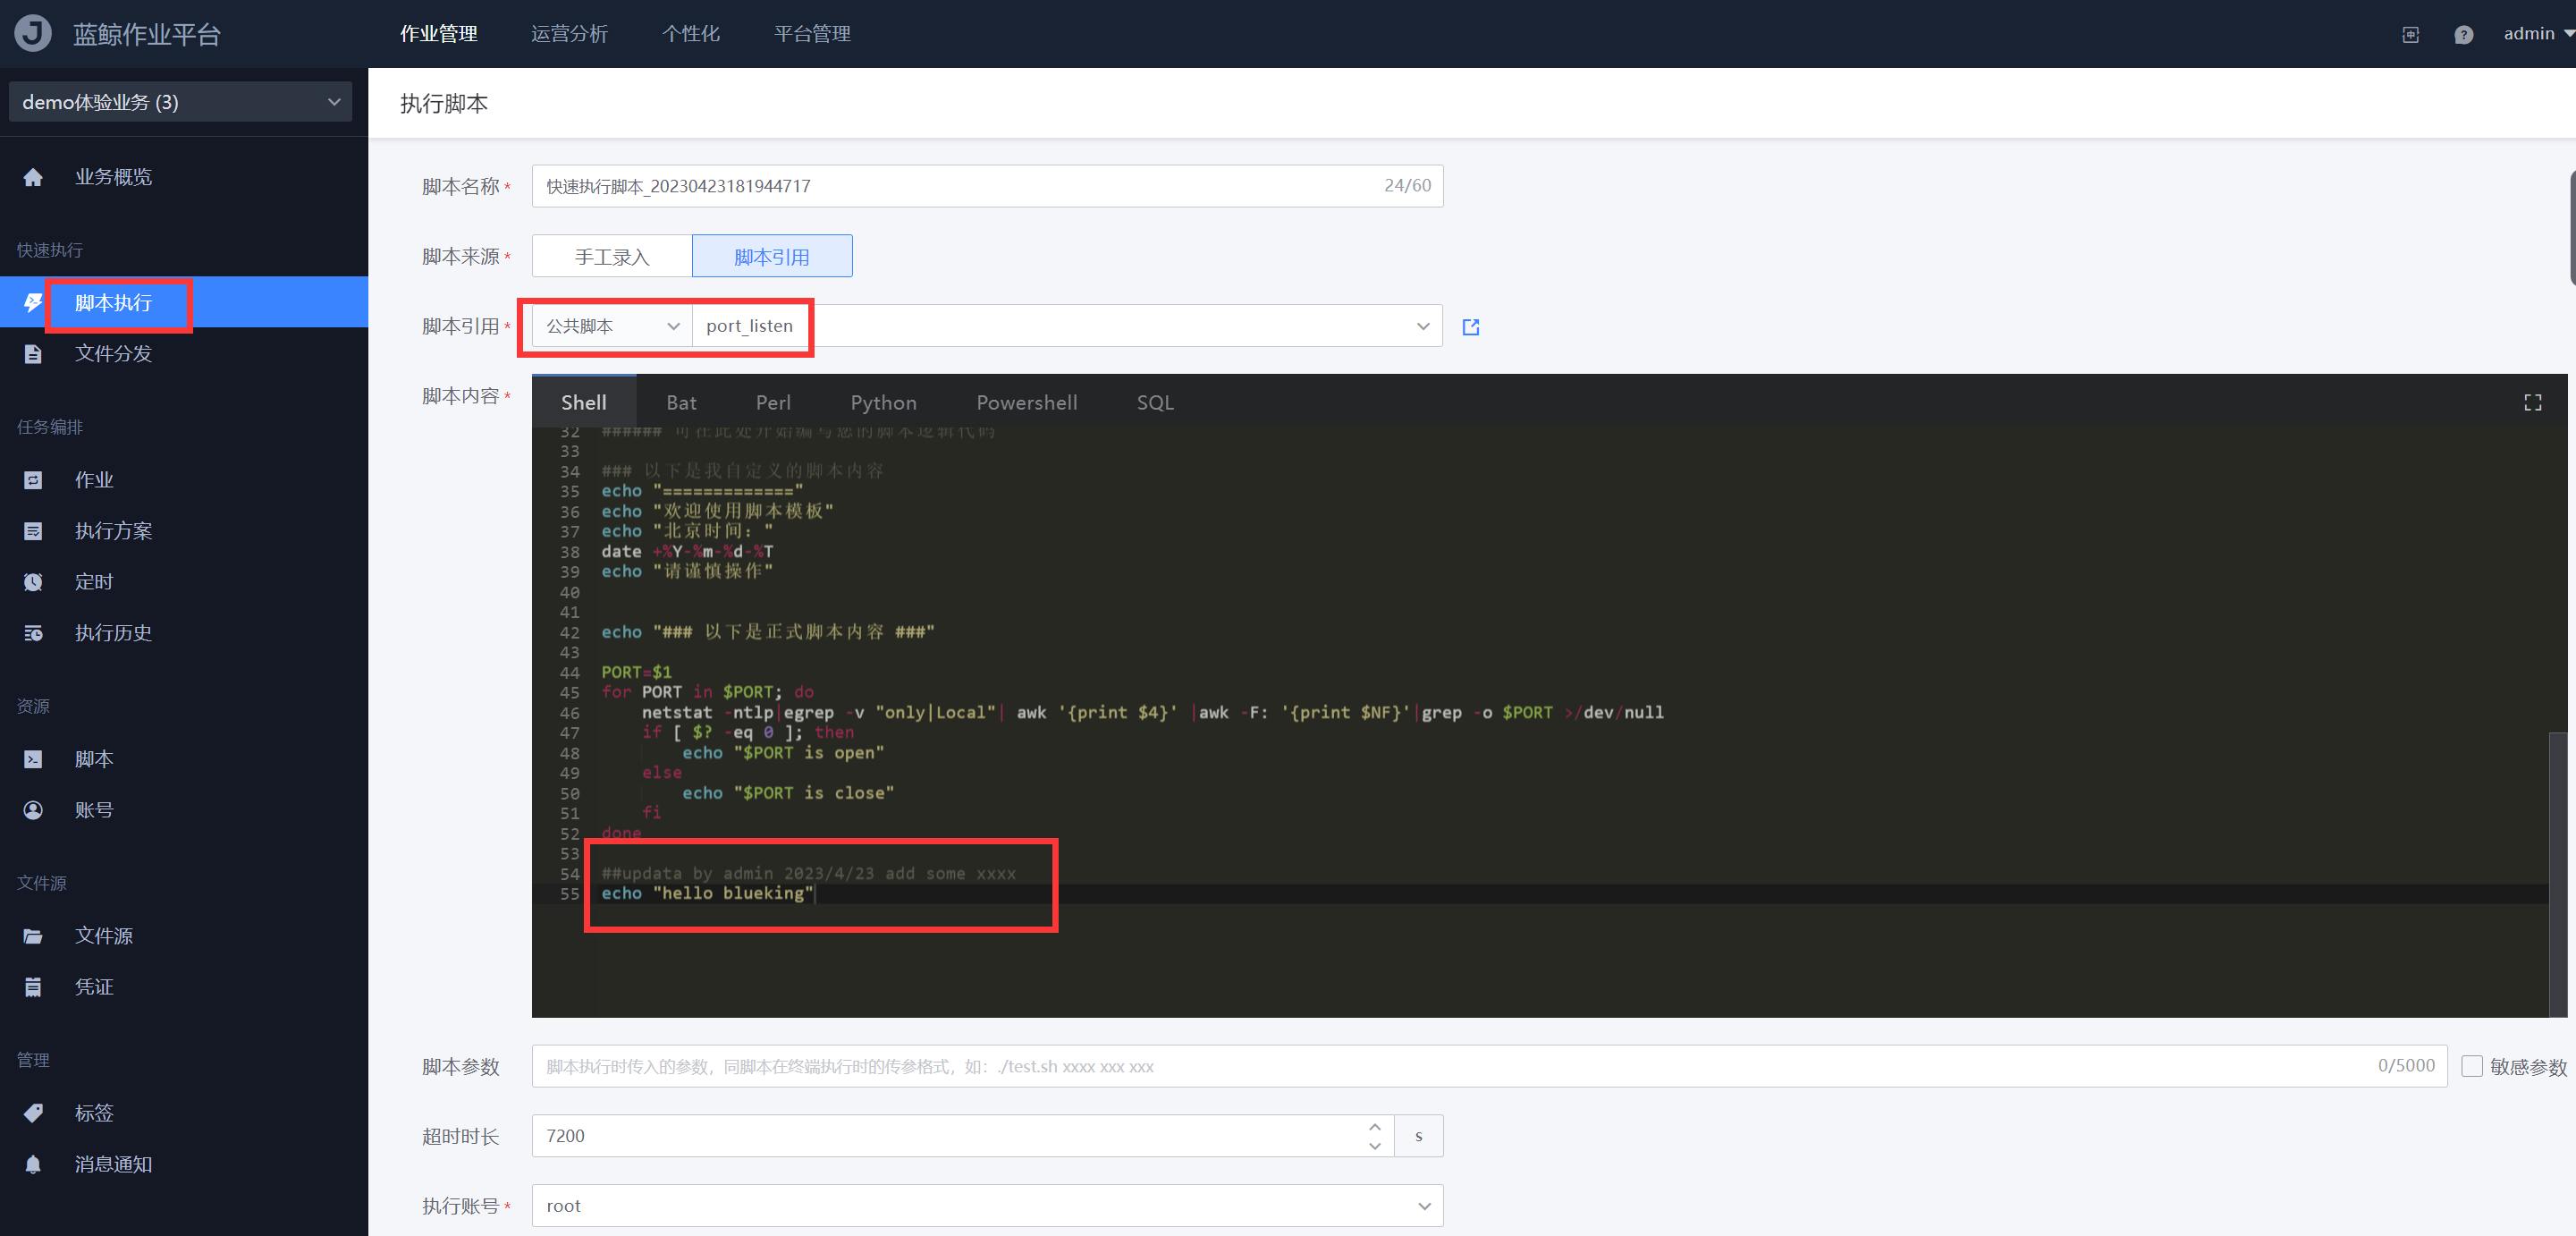Click the 脚本参数 input field
The width and height of the screenshot is (2576, 1236).
(x=1489, y=1066)
